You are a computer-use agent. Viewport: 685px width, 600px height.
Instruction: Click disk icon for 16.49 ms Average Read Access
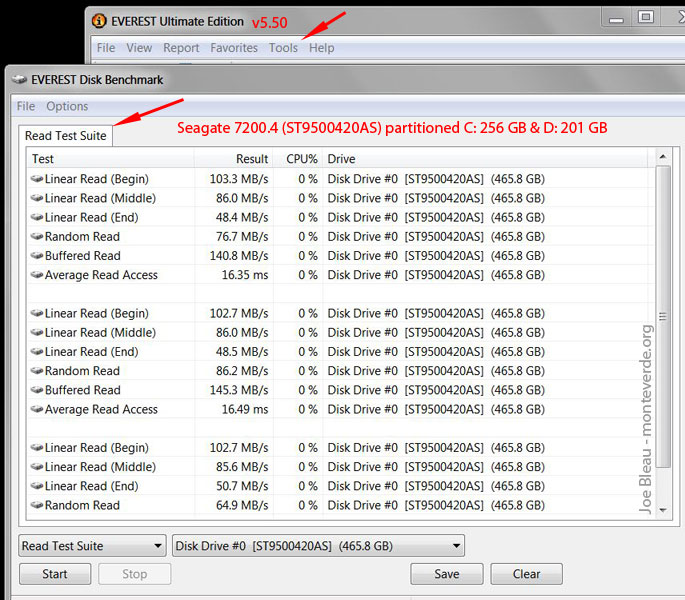37,409
